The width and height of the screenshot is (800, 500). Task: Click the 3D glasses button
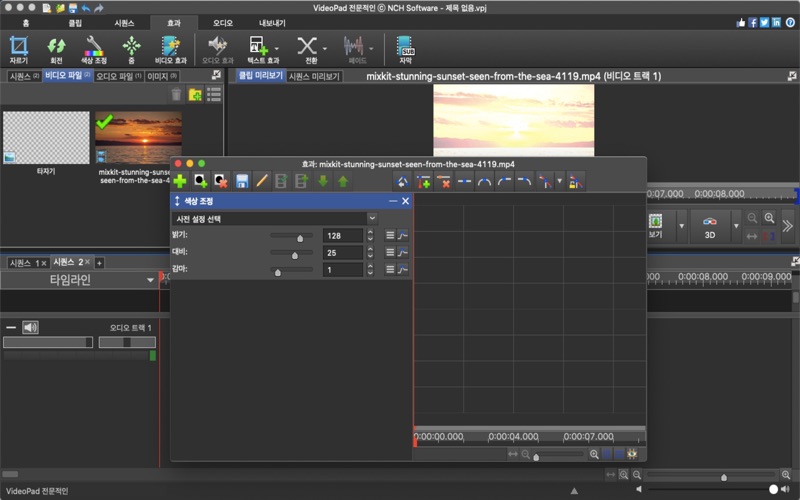coord(710,227)
